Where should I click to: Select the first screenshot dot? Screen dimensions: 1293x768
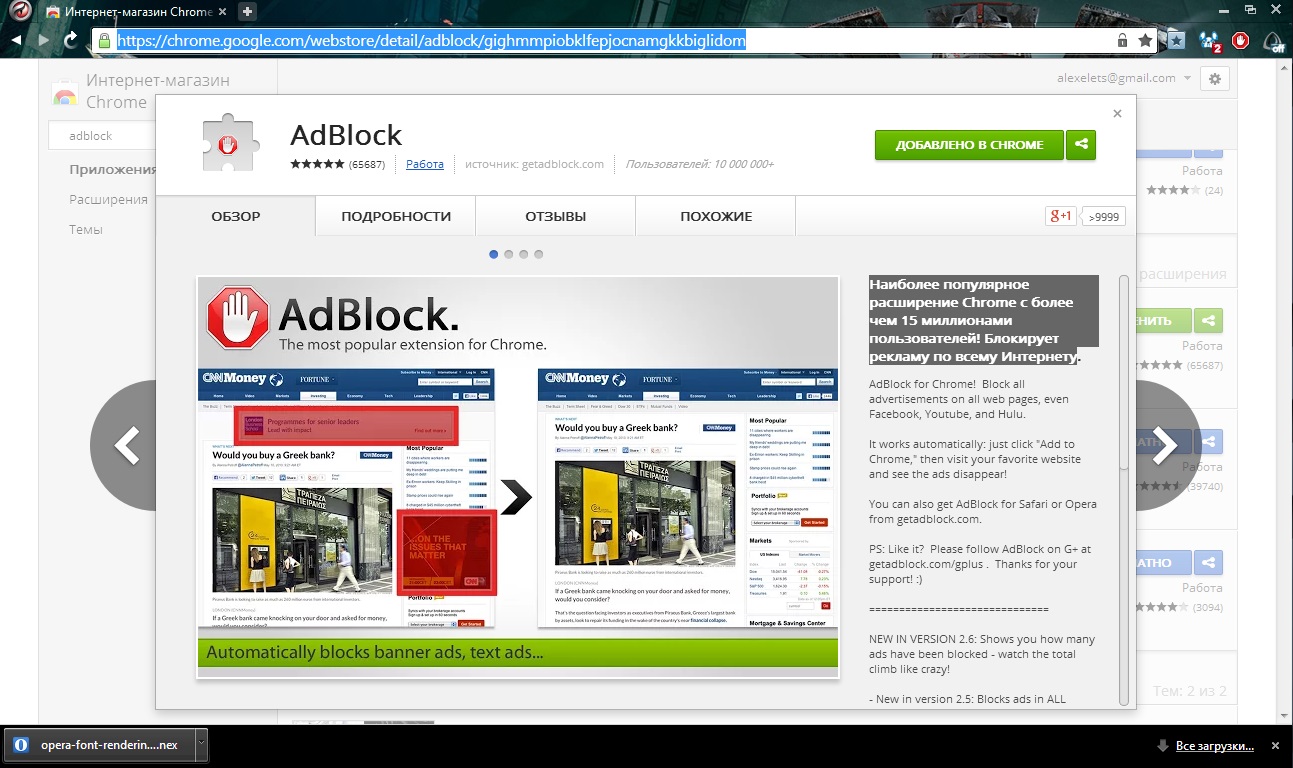pyautogui.click(x=494, y=254)
